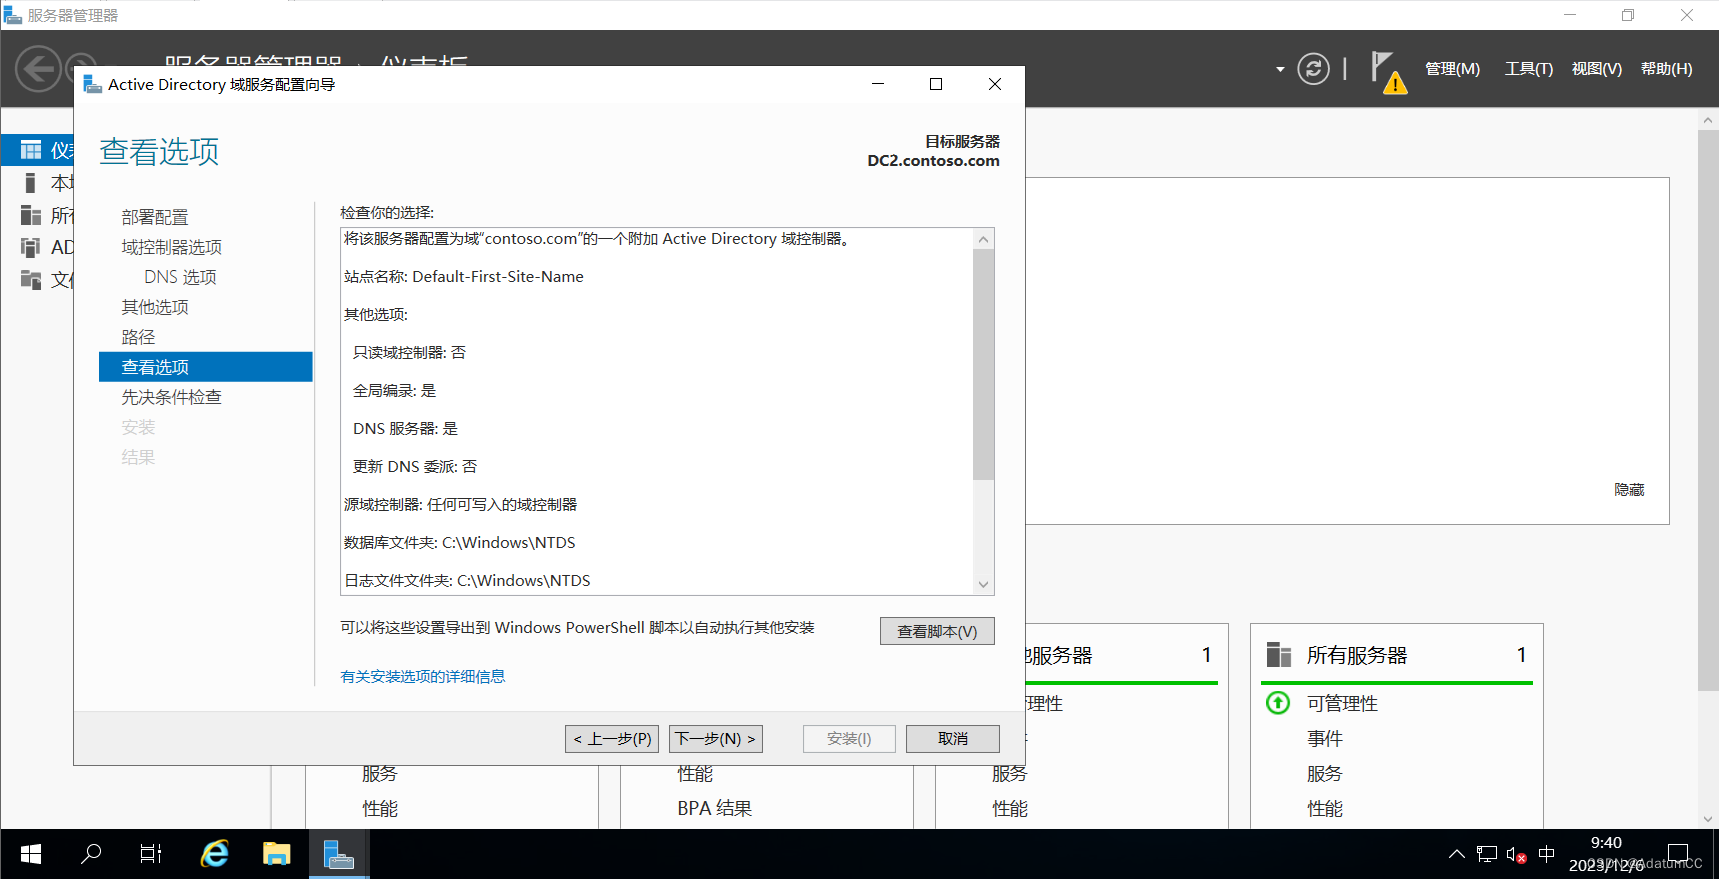Click 上一步(P) button
Screen dimensions: 1719x879
click(612, 739)
